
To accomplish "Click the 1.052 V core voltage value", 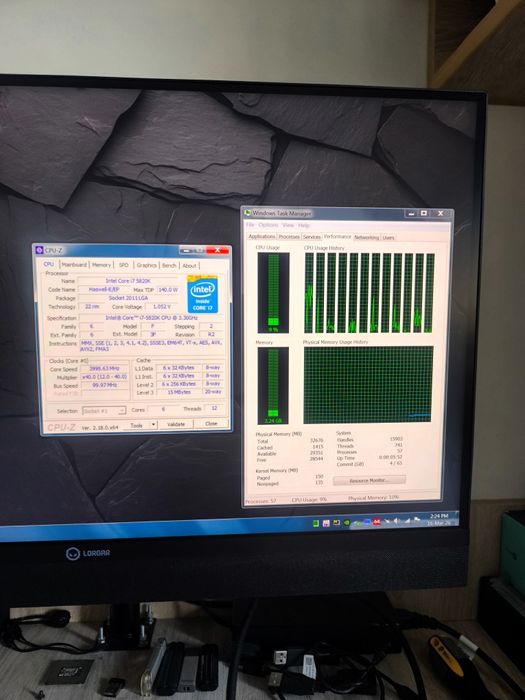I will 162,307.
